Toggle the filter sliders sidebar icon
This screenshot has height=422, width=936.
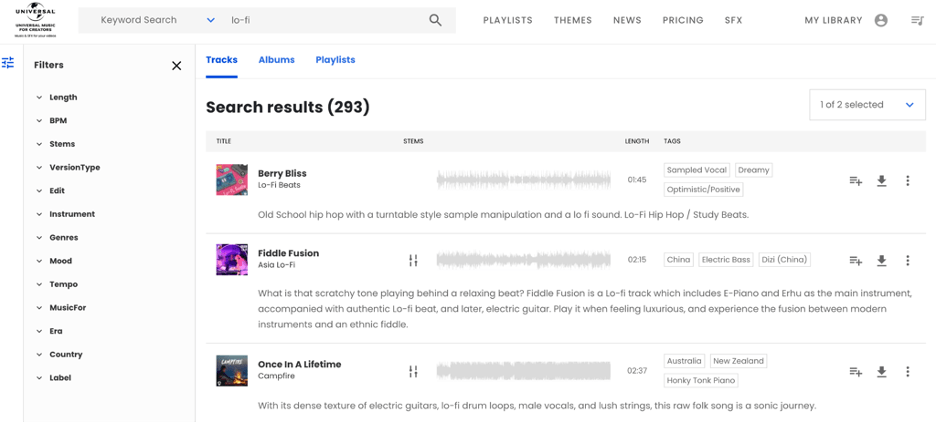(8, 63)
